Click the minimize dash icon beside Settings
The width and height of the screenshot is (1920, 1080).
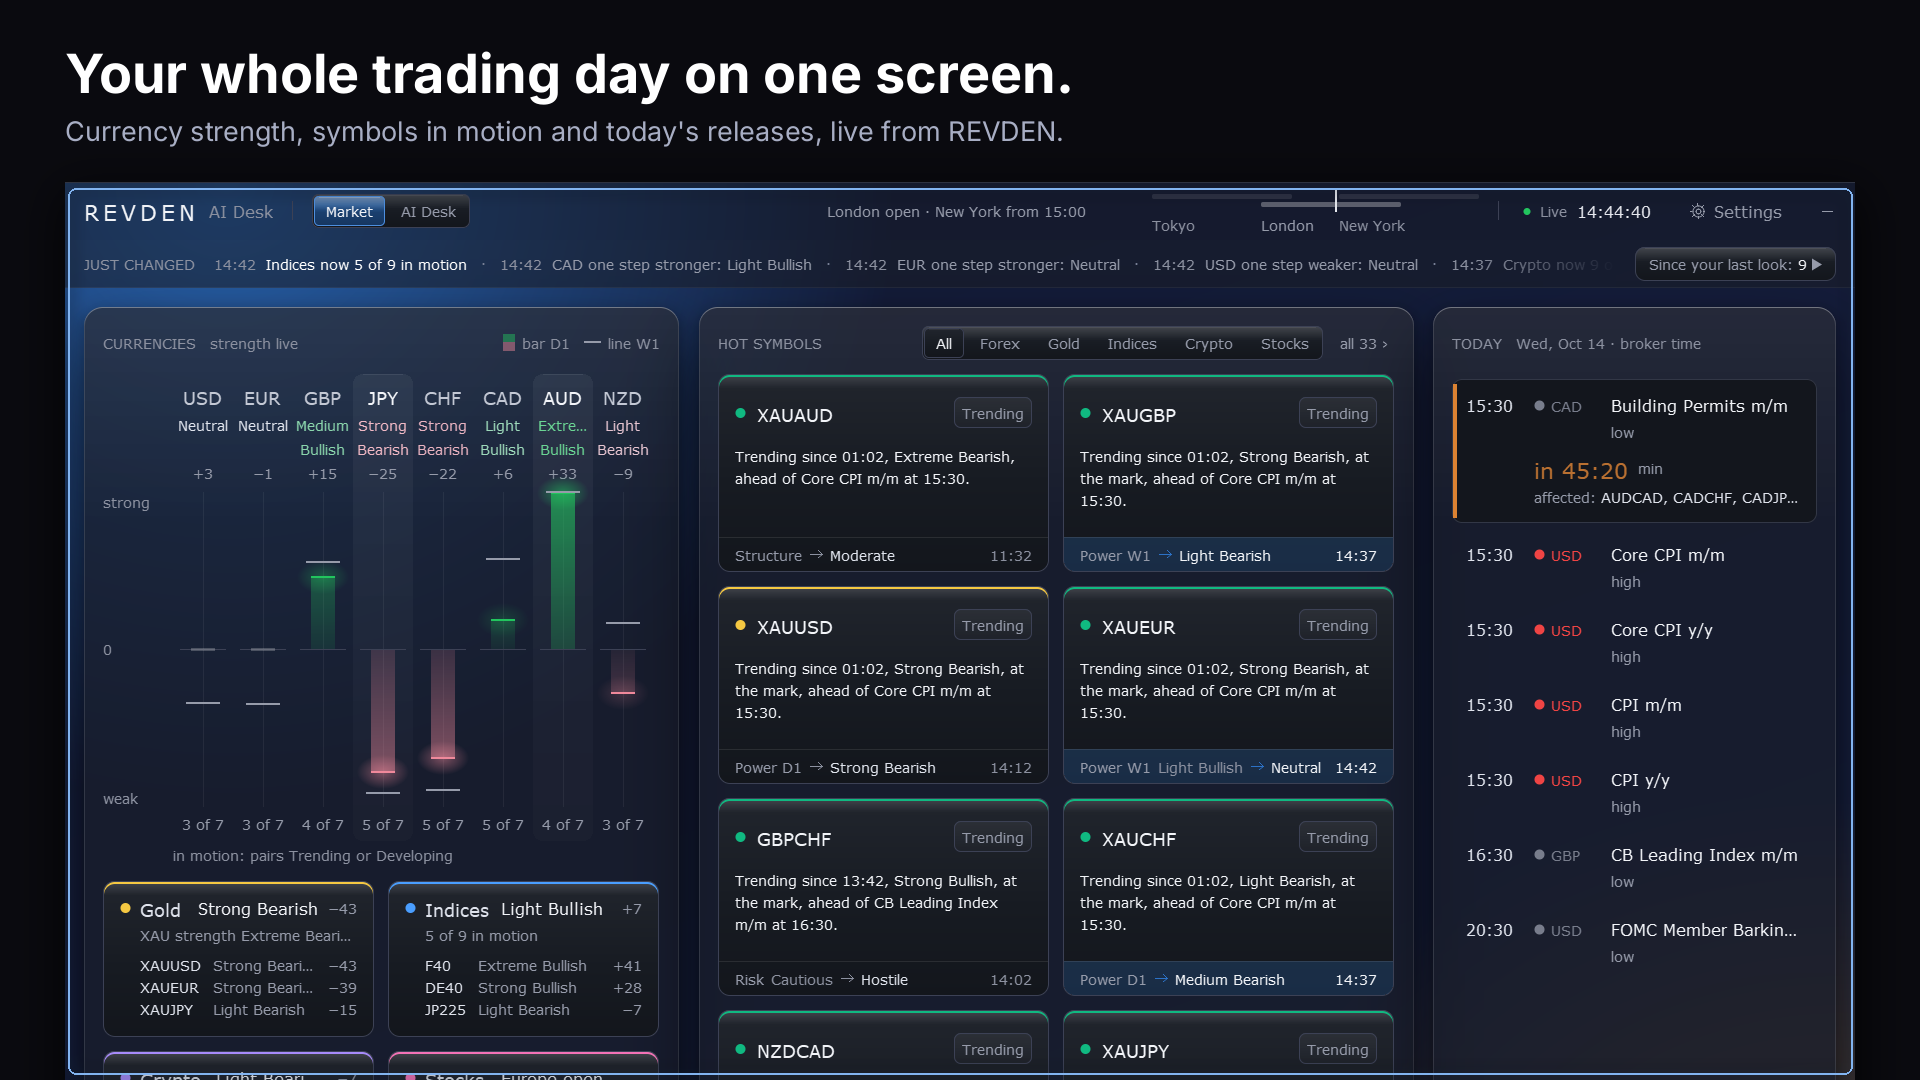(x=1827, y=212)
